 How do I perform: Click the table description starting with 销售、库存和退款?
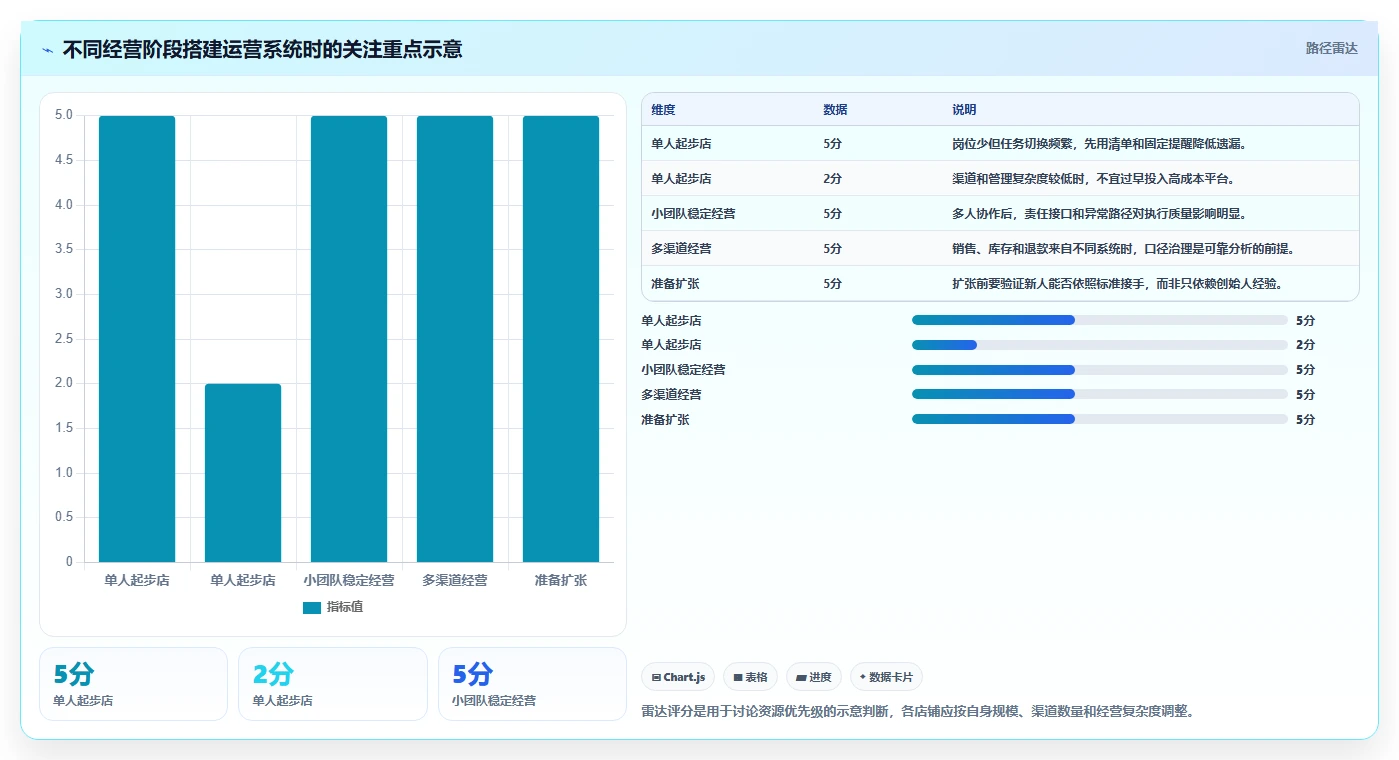pos(1124,249)
